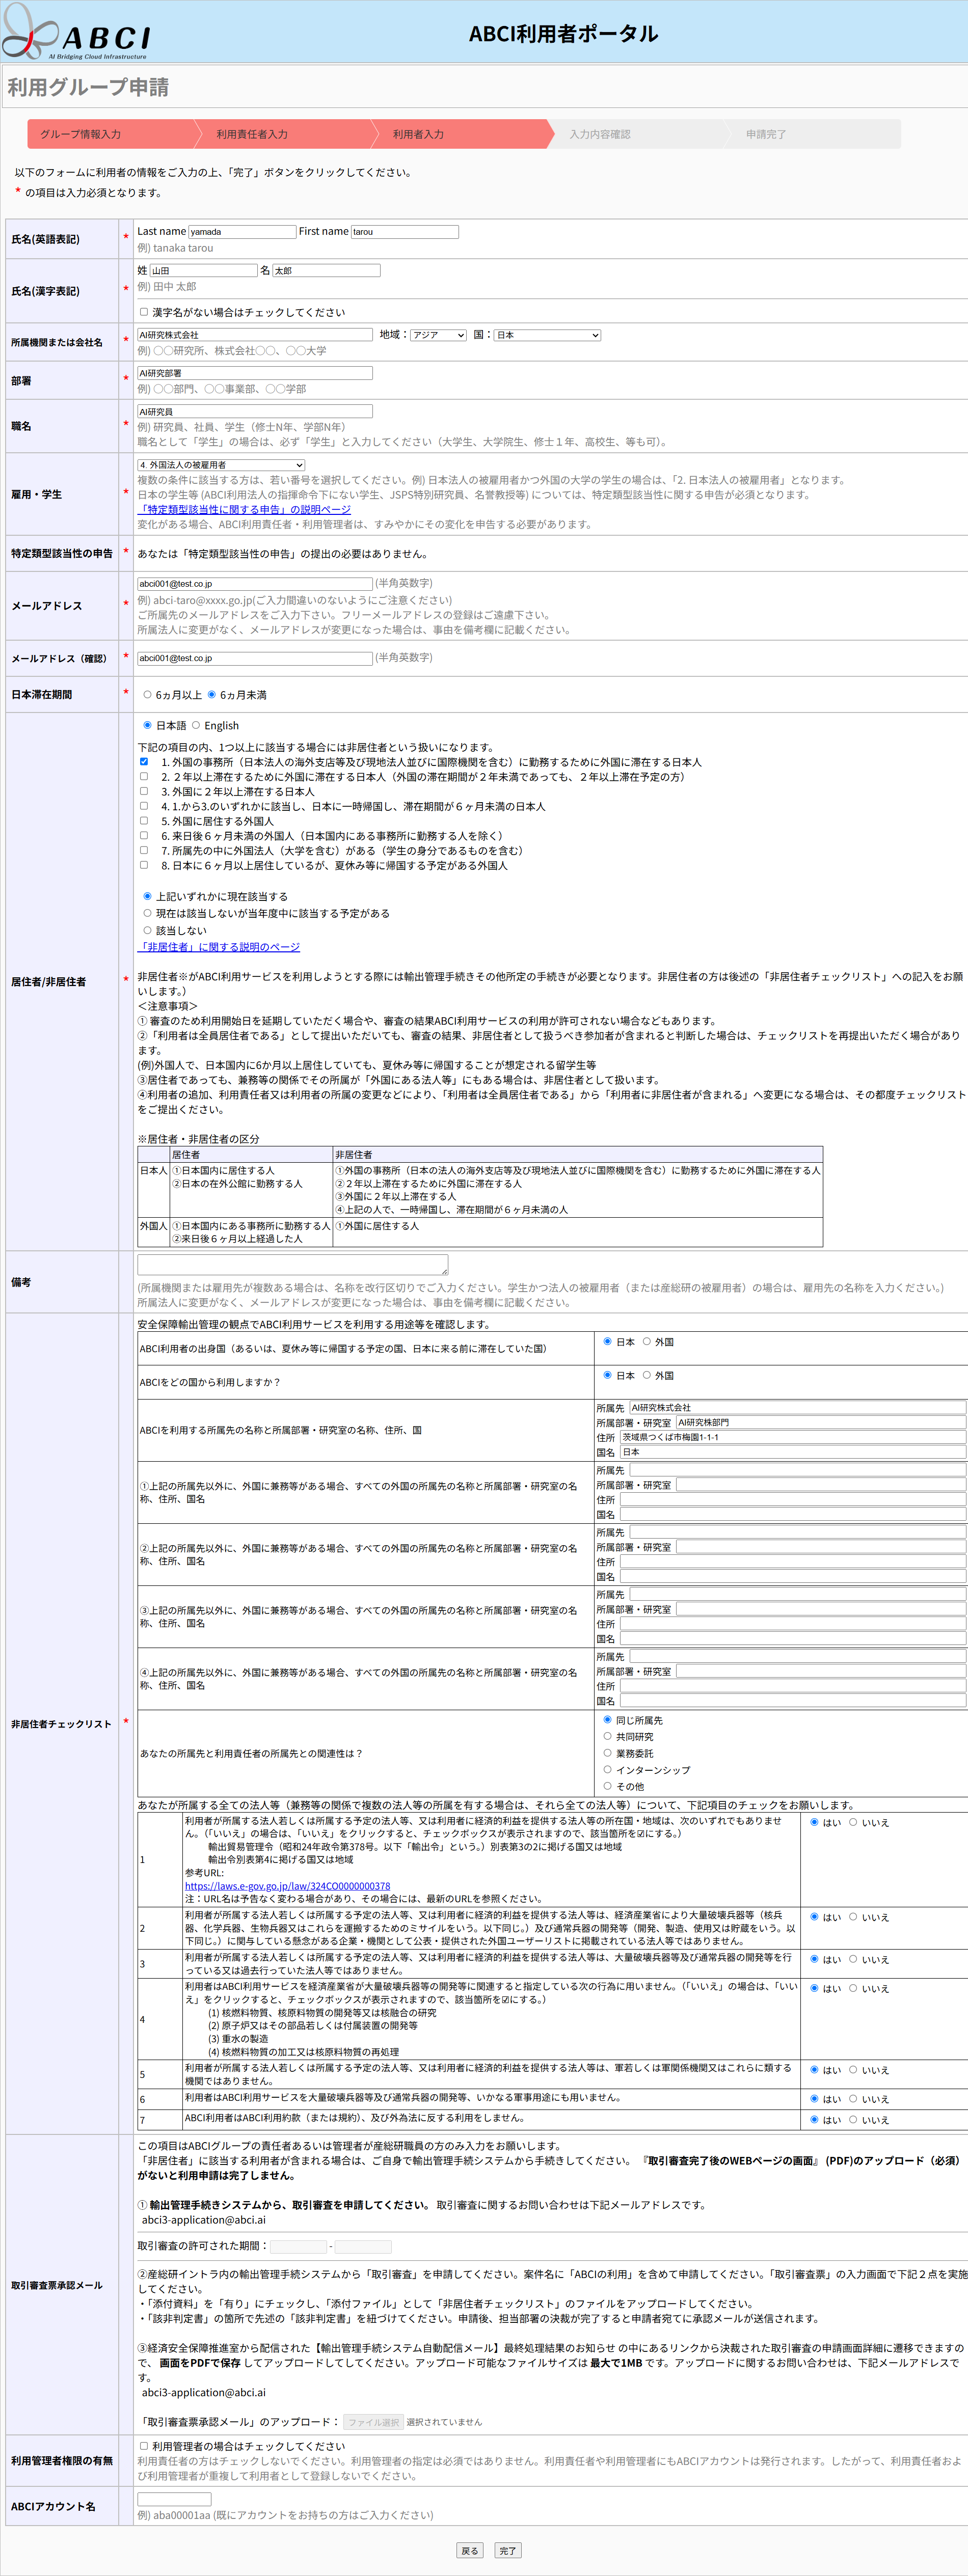Open the 地域 dropdown showing アジア

(438, 335)
